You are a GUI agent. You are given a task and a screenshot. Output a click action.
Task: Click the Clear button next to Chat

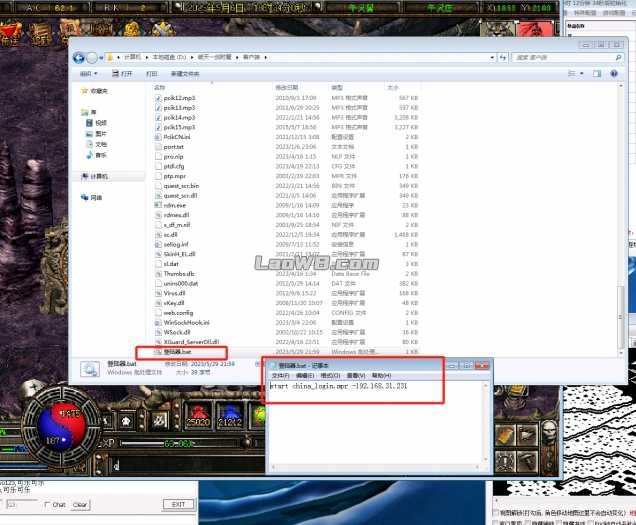point(80,505)
